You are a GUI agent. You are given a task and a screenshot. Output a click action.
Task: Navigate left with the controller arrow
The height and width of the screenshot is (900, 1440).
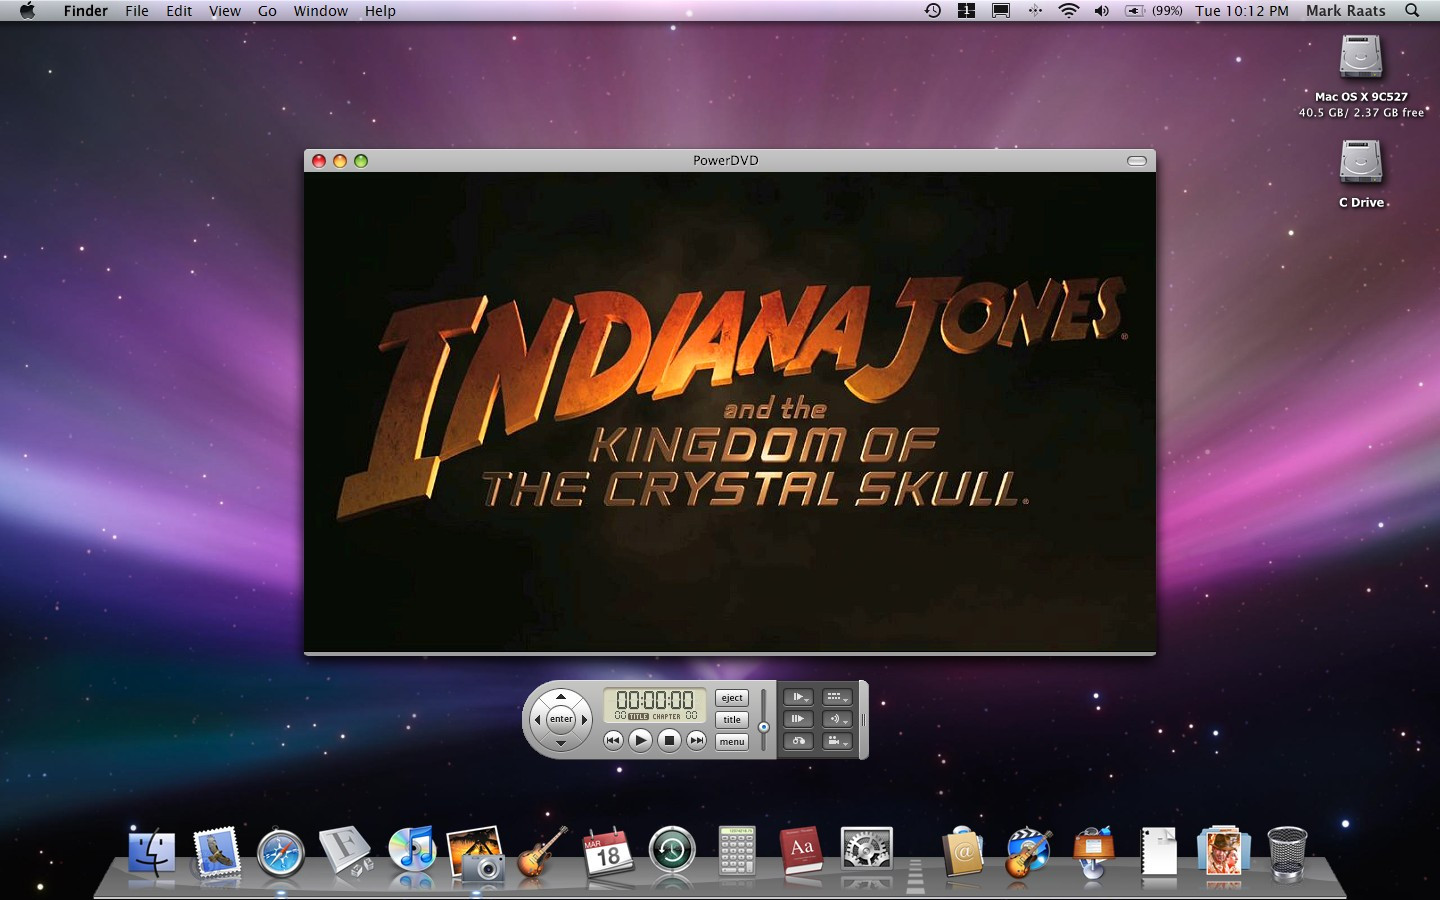click(538, 719)
